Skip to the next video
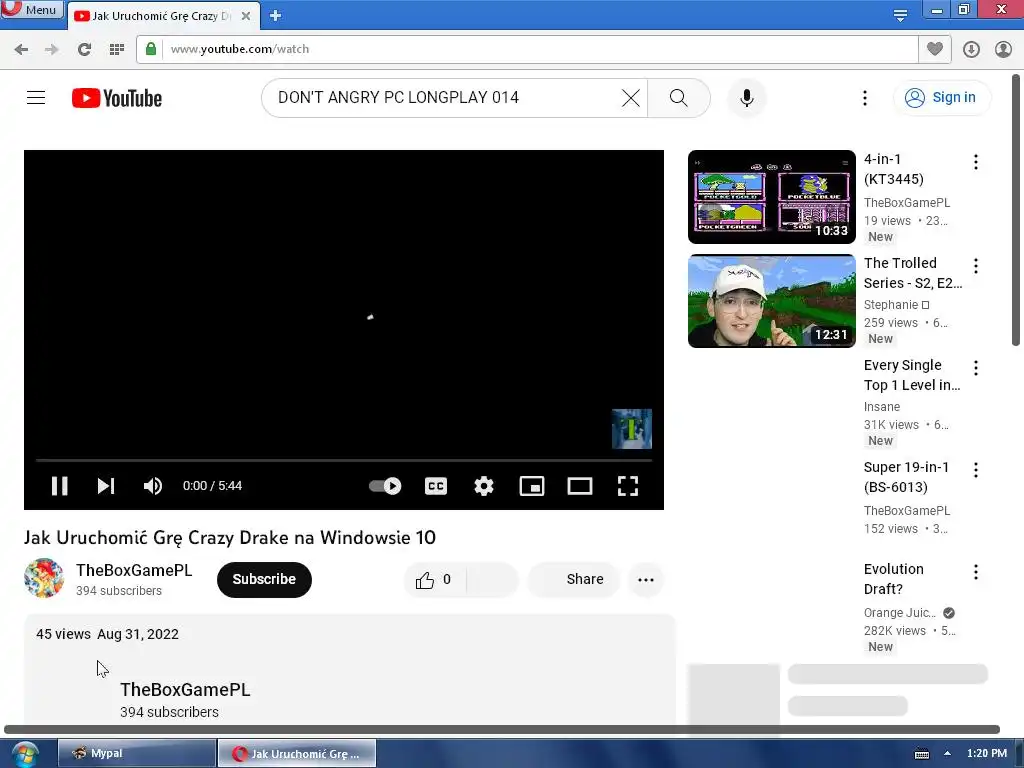The height and width of the screenshot is (768, 1024). click(x=106, y=486)
